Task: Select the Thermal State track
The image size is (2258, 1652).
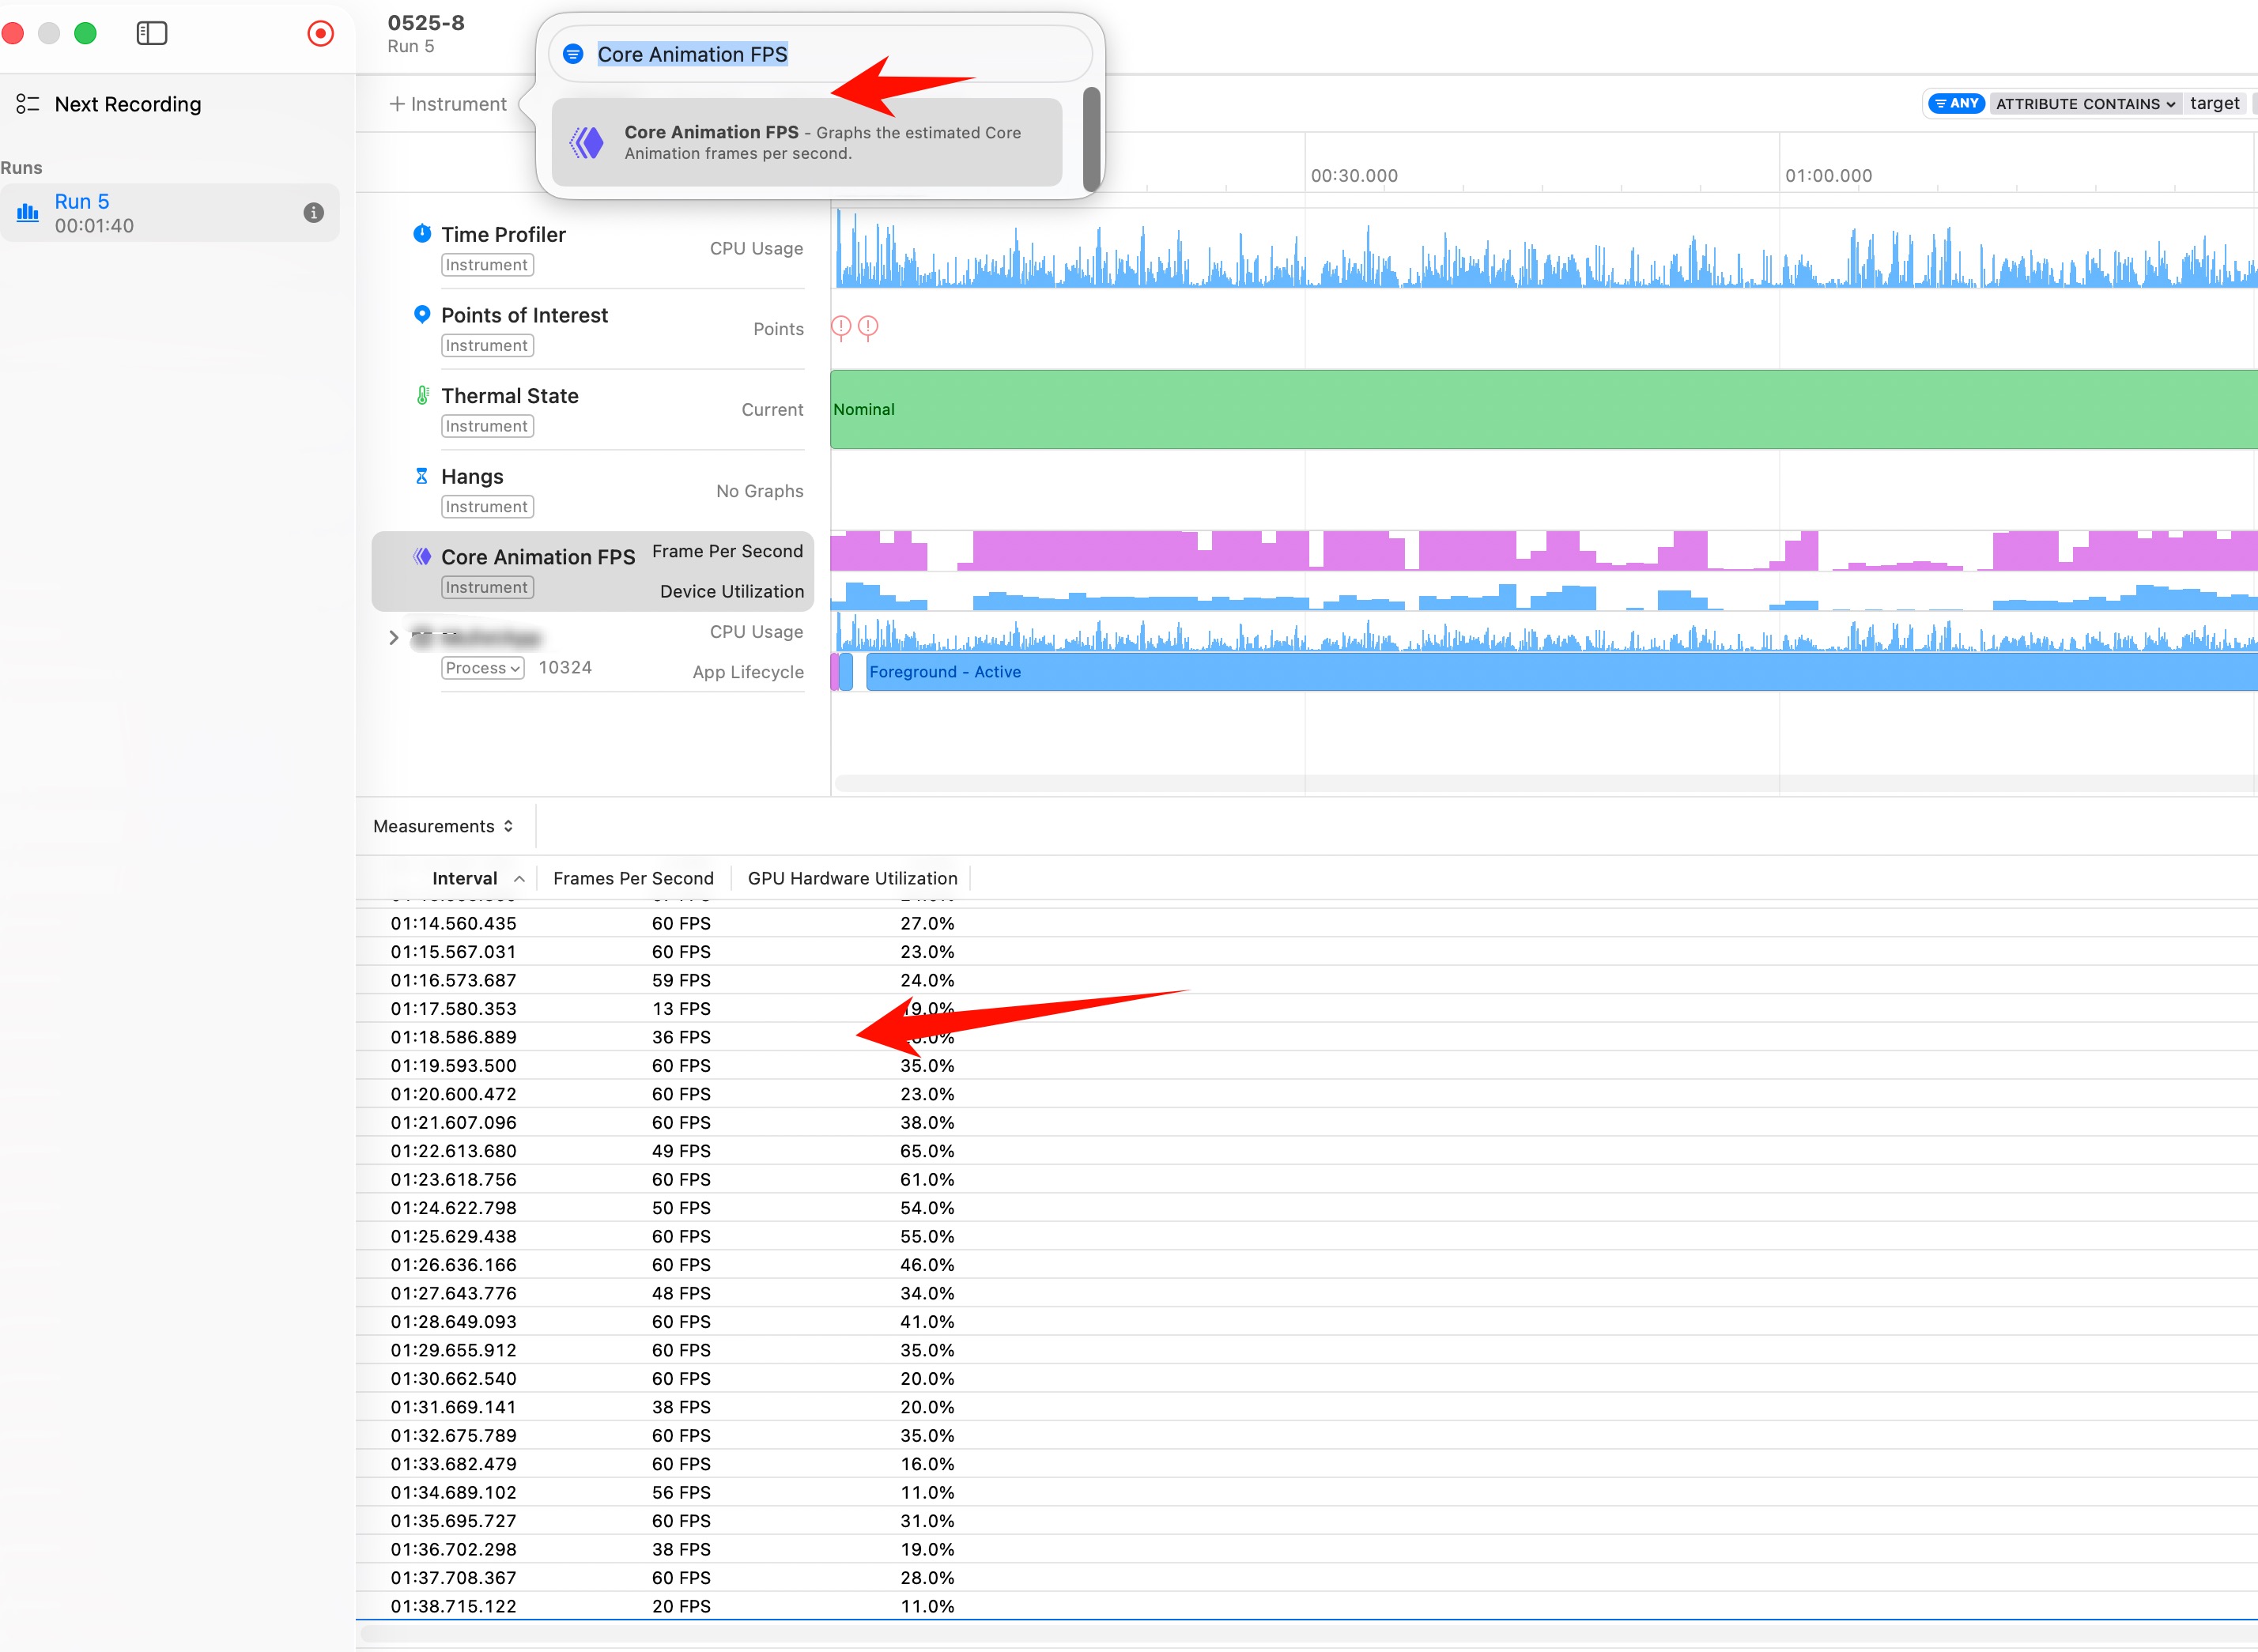Action: coord(594,410)
